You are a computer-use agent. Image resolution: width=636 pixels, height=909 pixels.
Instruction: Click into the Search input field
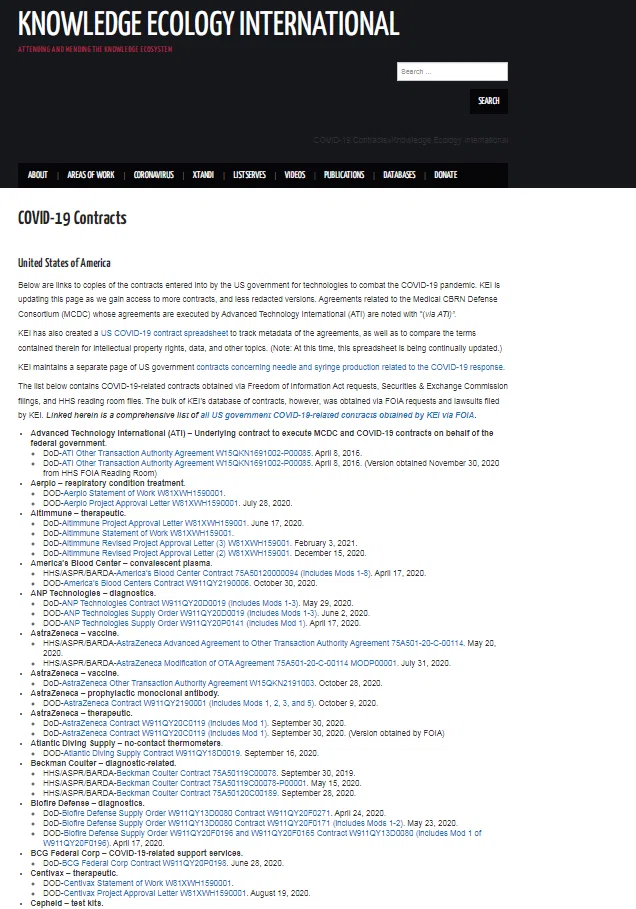(452, 71)
